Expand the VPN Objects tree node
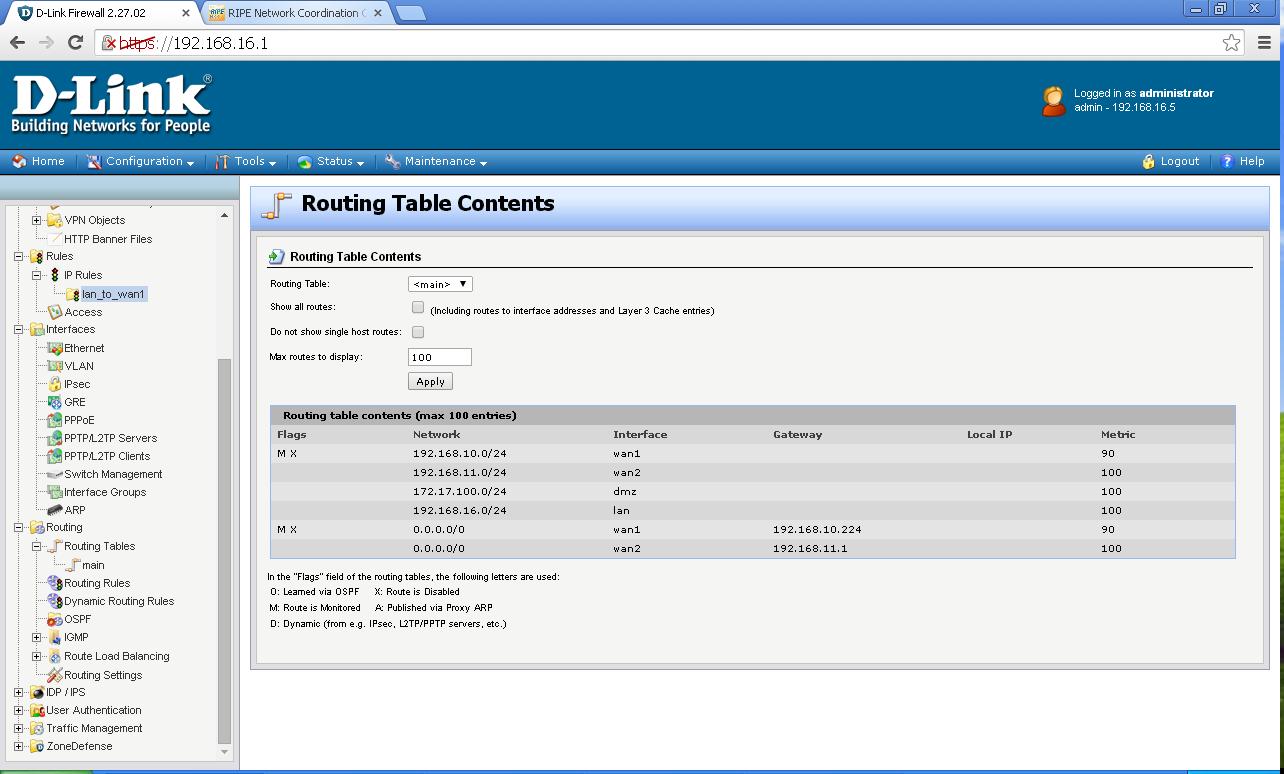 tap(37, 220)
